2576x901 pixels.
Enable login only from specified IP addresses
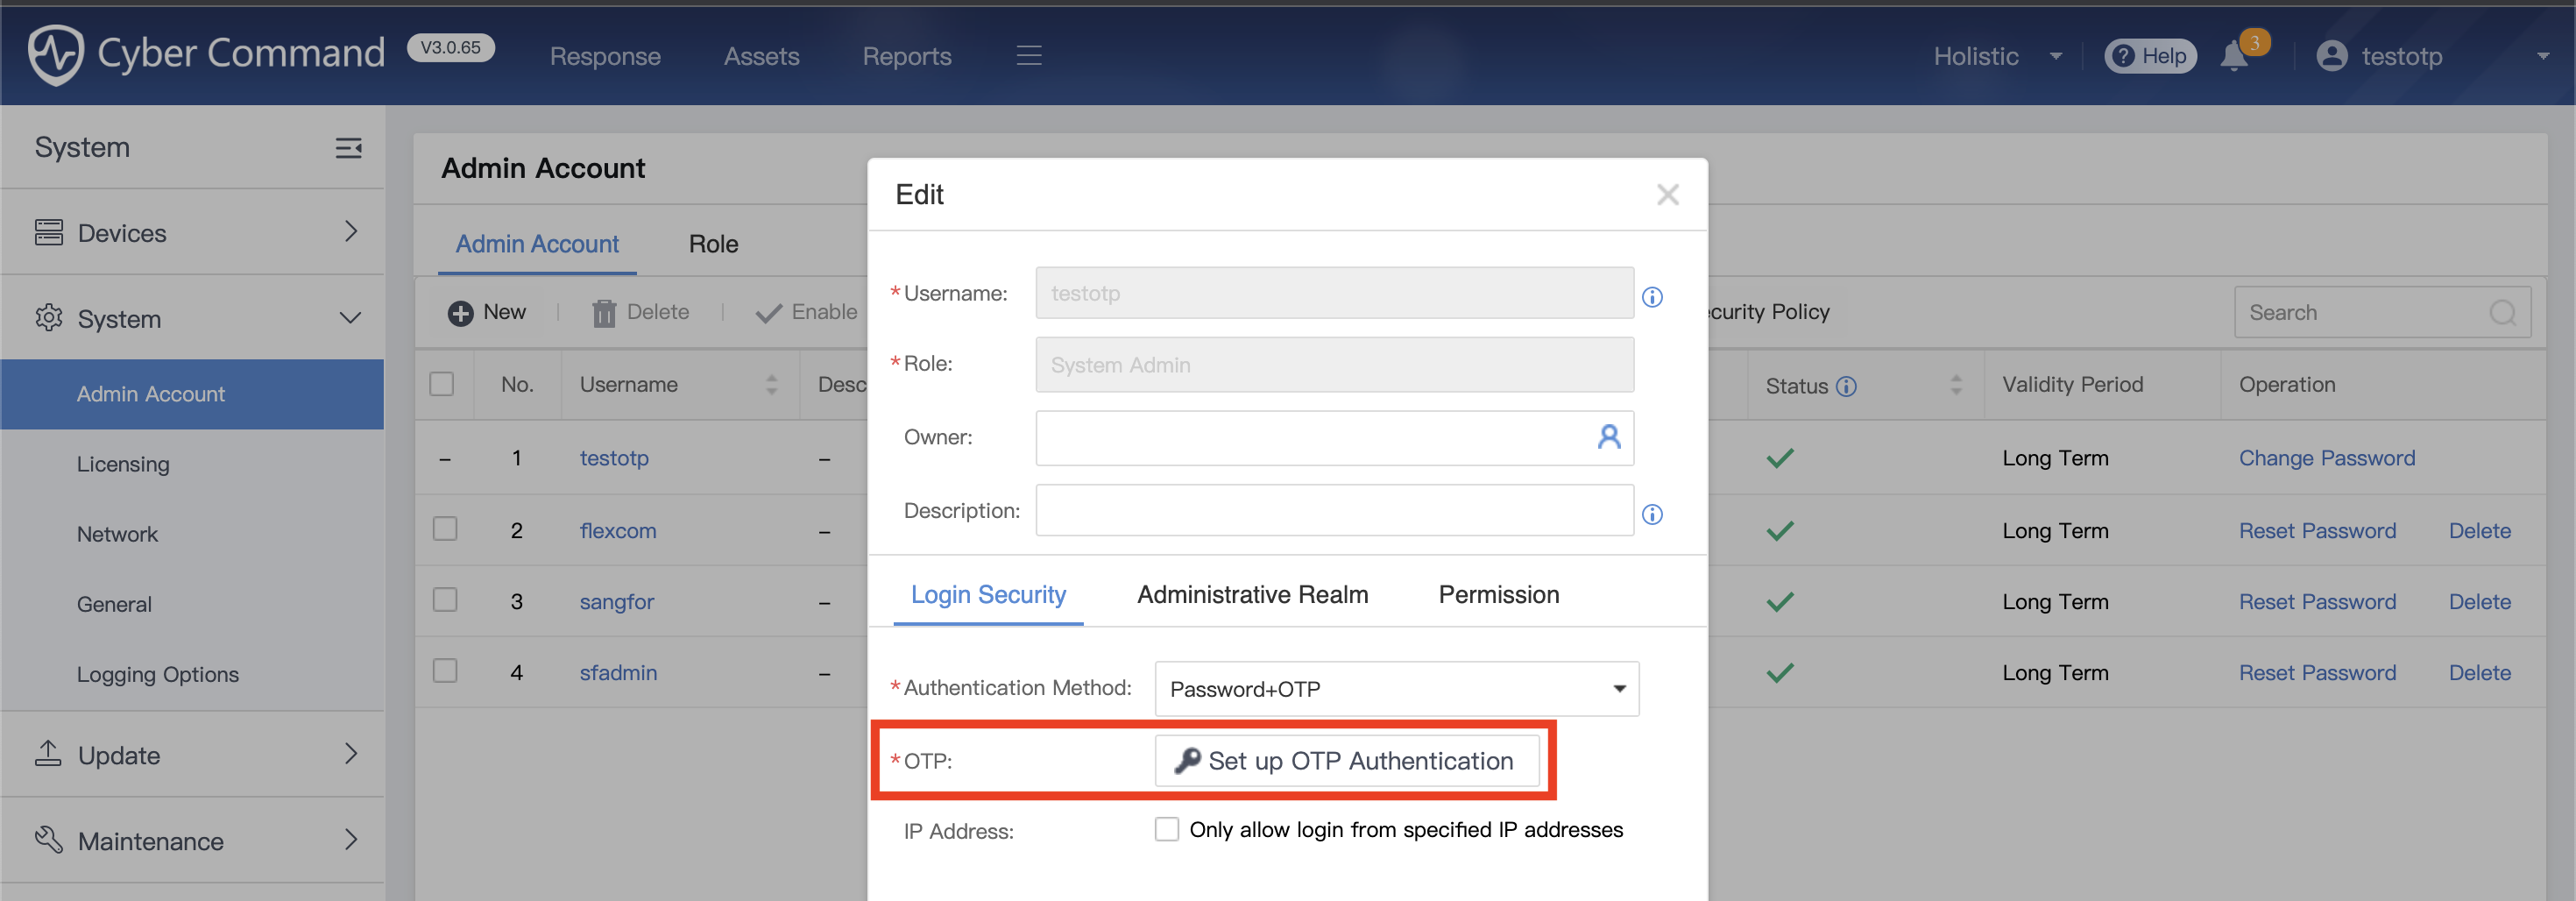click(x=1167, y=829)
